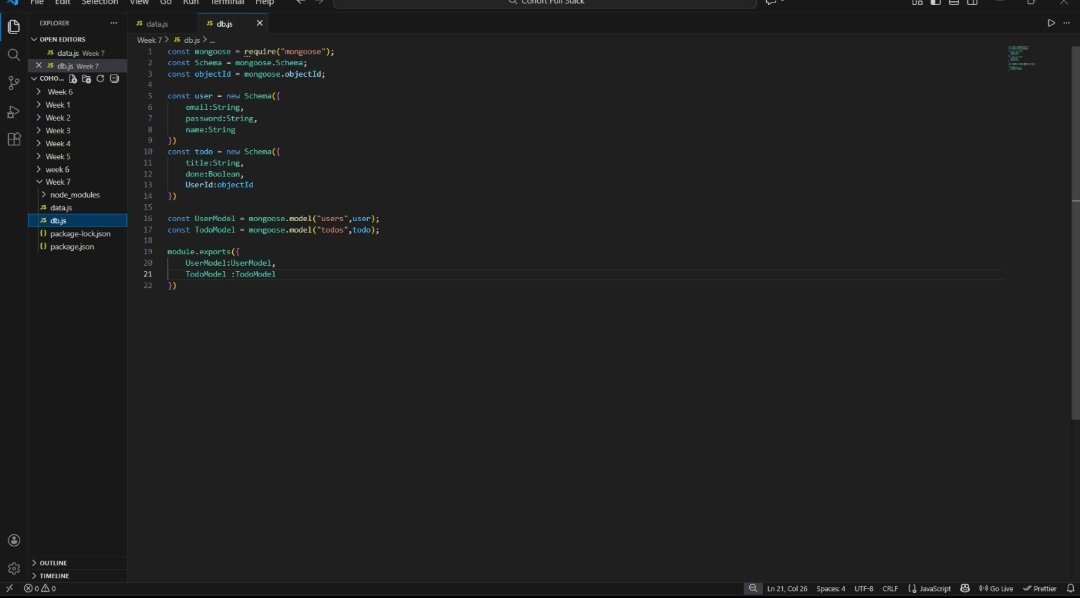Image resolution: width=1080 pixels, height=598 pixels.
Task: Expand the node_modules folder
Action: [x=74, y=195]
